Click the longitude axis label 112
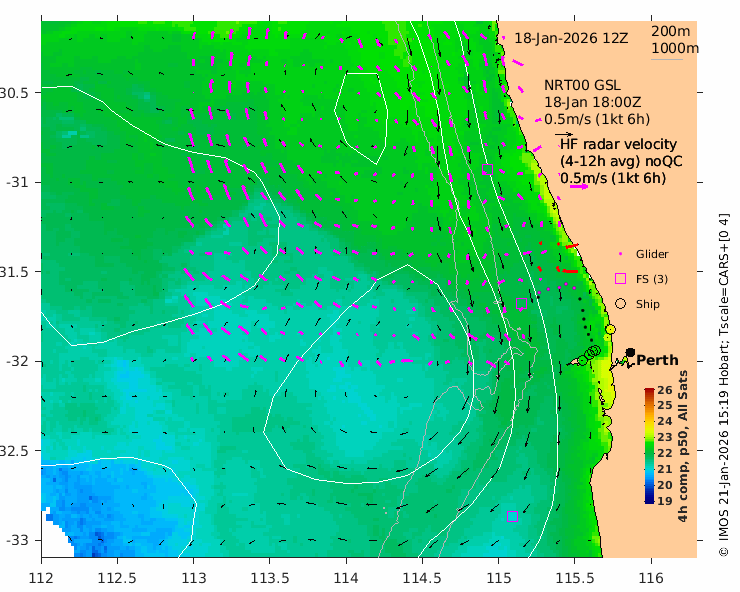The width and height of the screenshot is (740, 592). [x=41, y=578]
